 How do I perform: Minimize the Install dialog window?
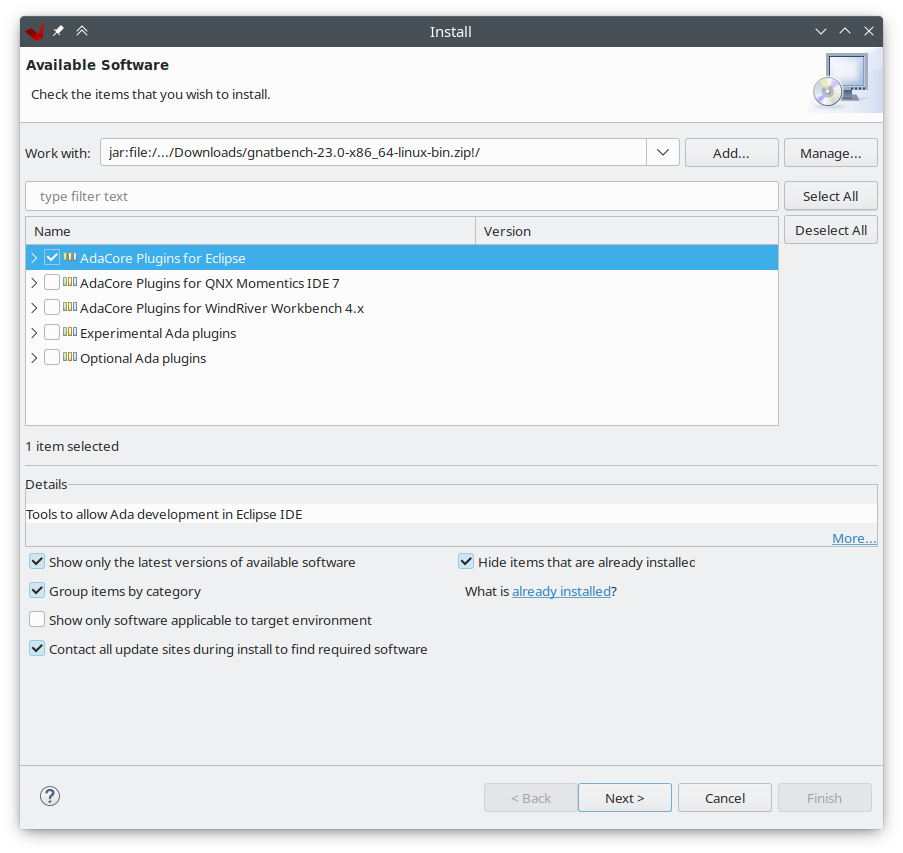point(821,31)
